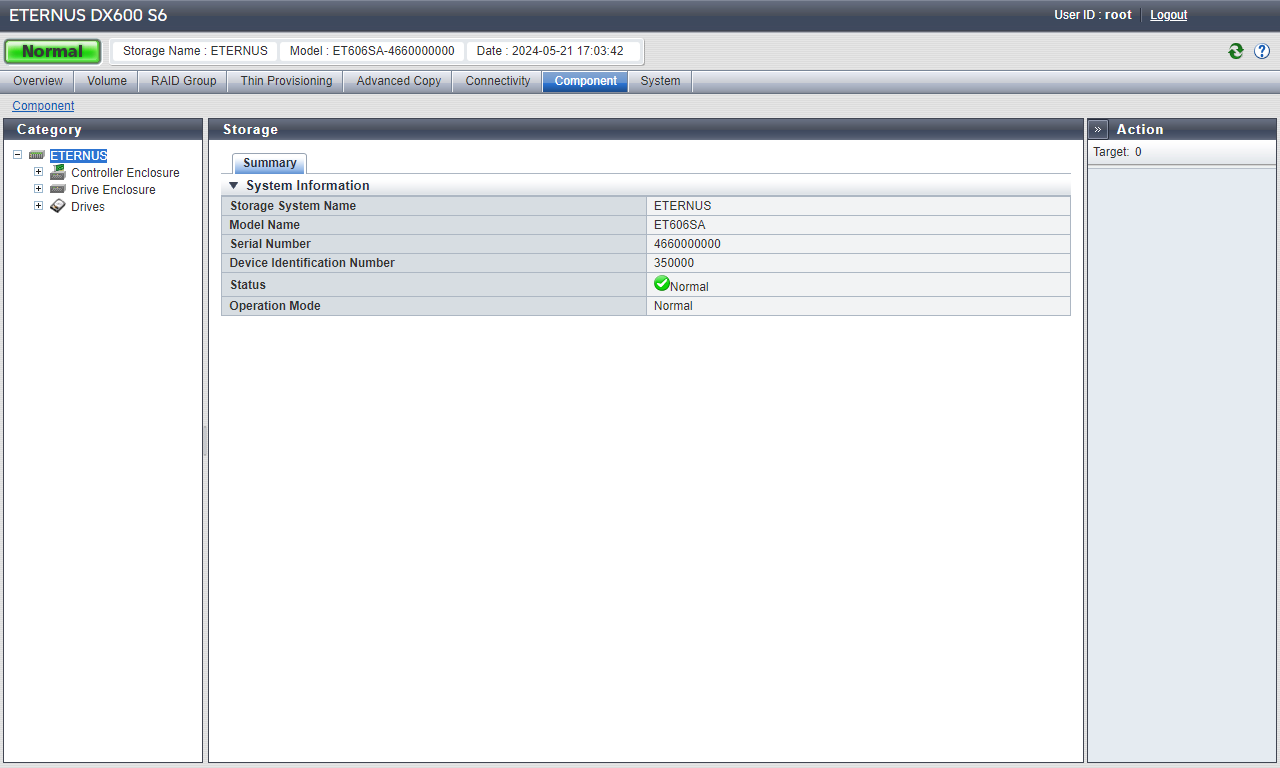Collapse the Action panel with arrow button
This screenshot has height=768, width=1280.
(1098, 129)
